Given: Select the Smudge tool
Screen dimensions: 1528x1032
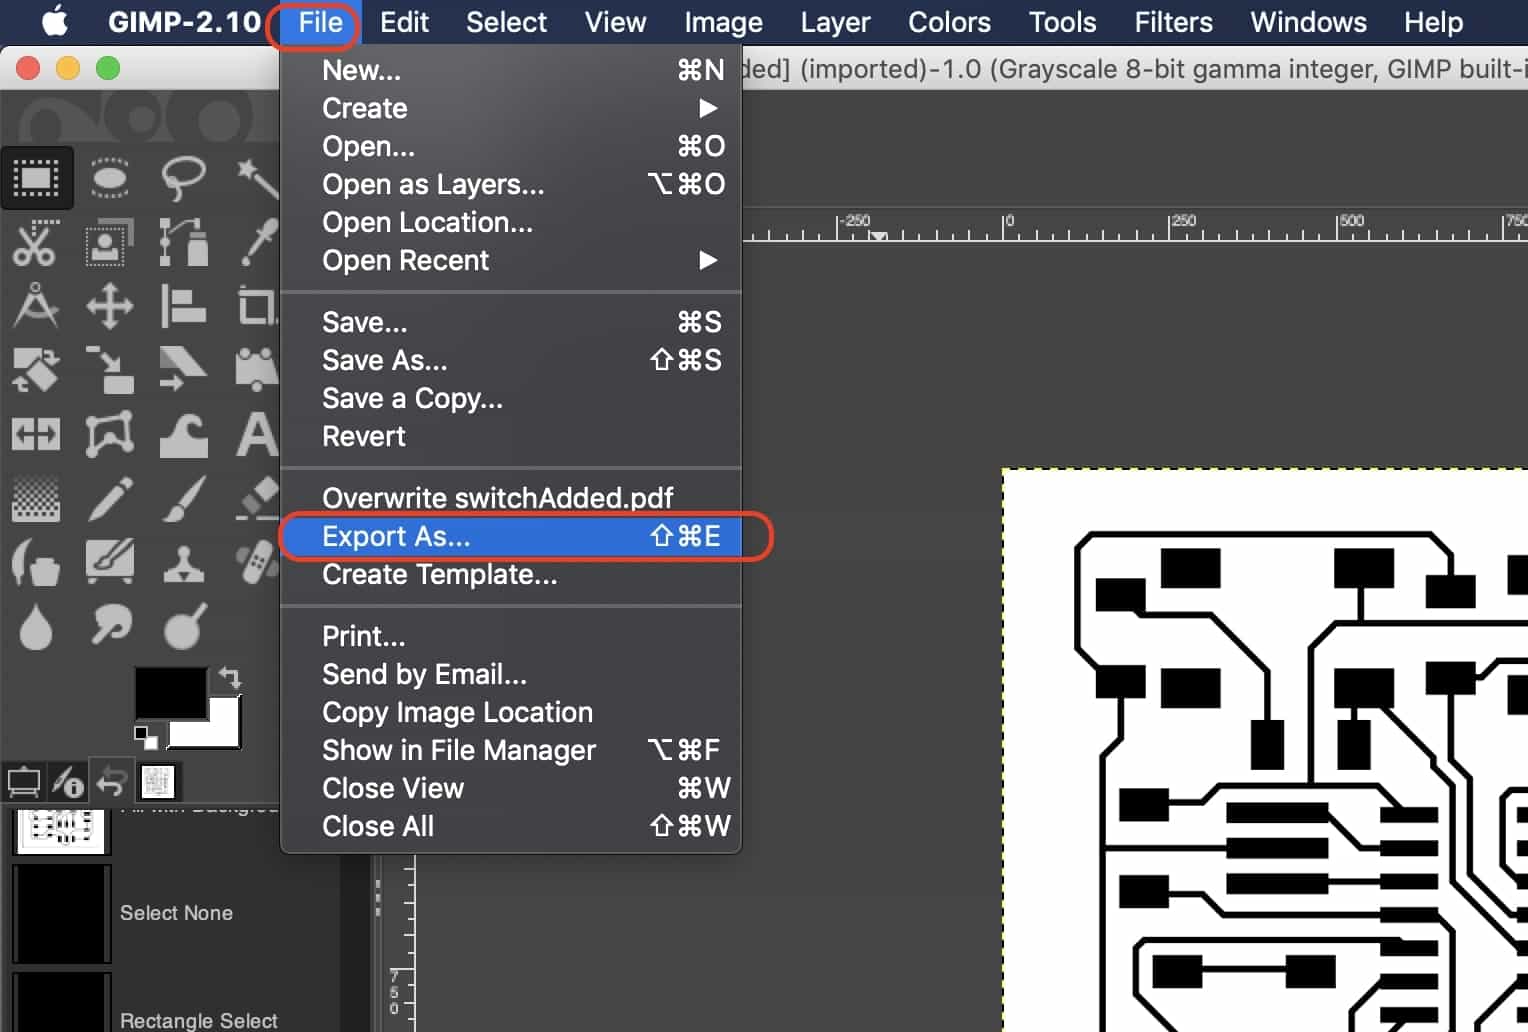Looking at the screenshot, I should 109,627.
